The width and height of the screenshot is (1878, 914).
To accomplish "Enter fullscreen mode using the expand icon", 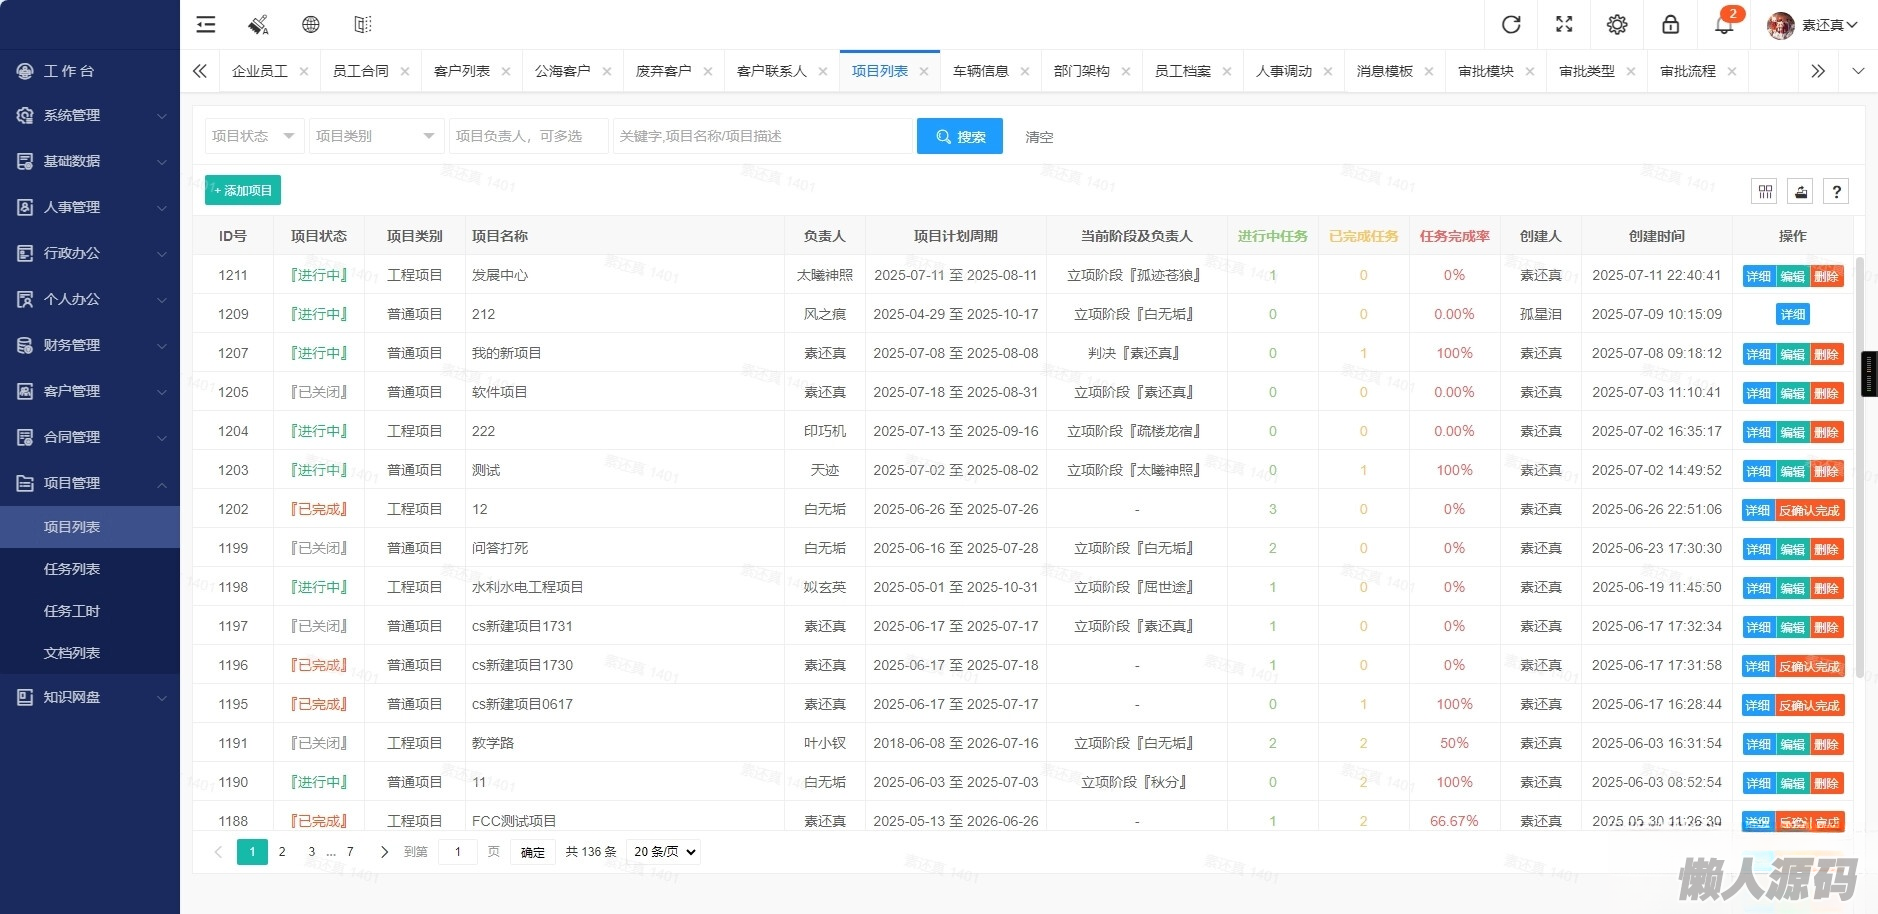I will 1564,25.
